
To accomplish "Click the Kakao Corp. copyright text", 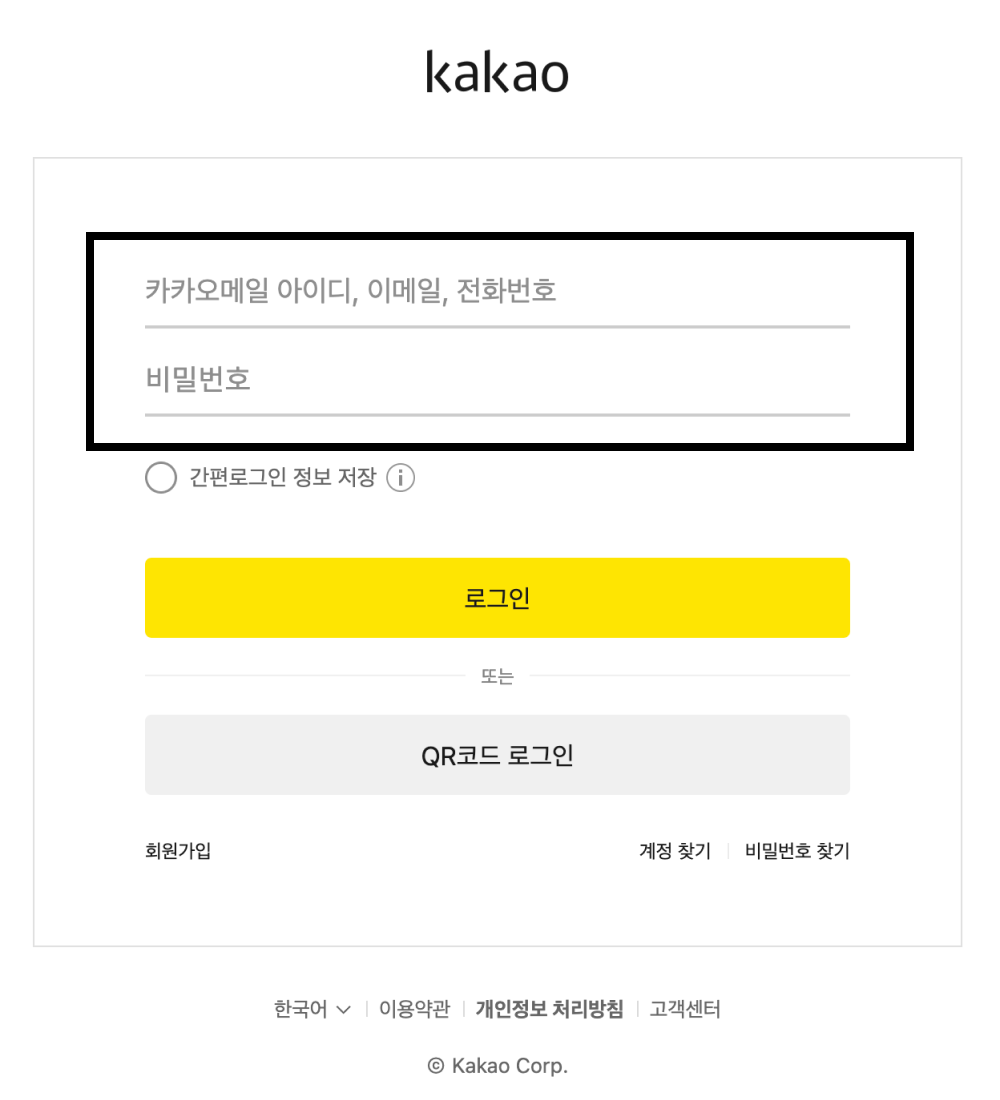I will tap(509, 1066).
